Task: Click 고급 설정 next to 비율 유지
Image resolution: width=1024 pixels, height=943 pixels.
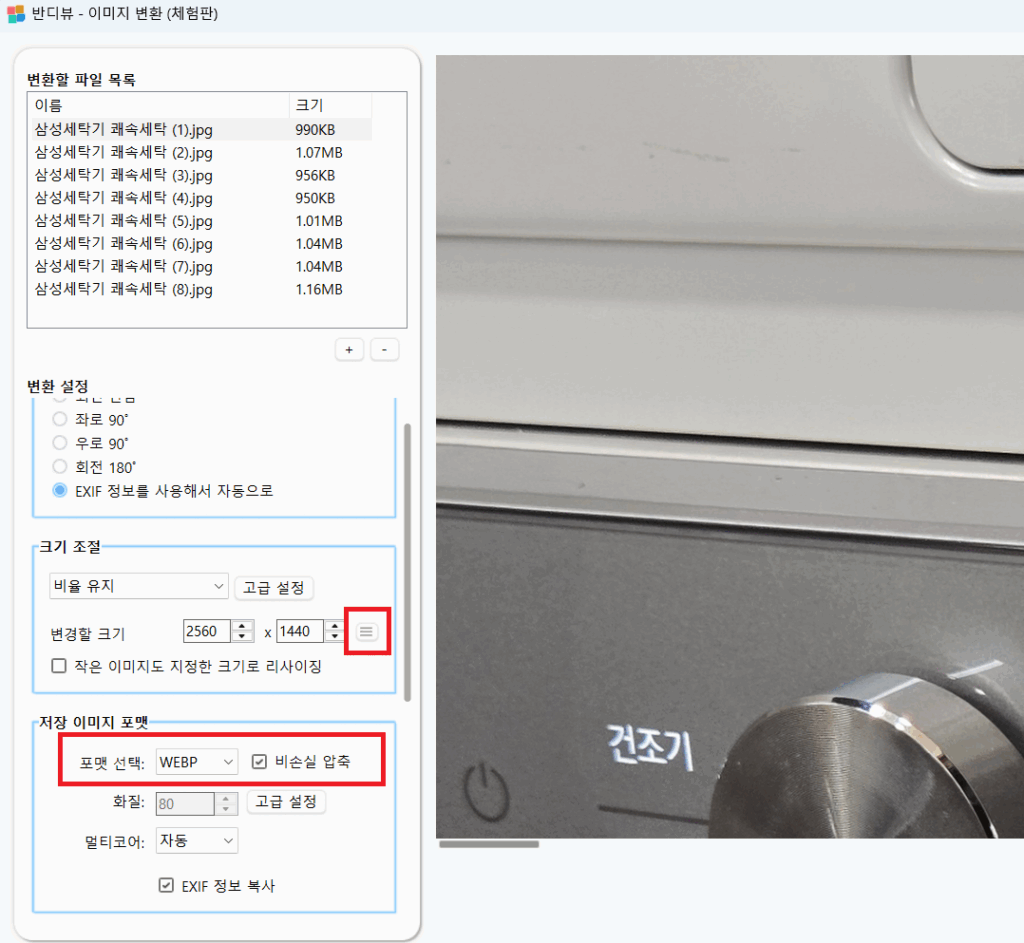Action: pos(273,587)
